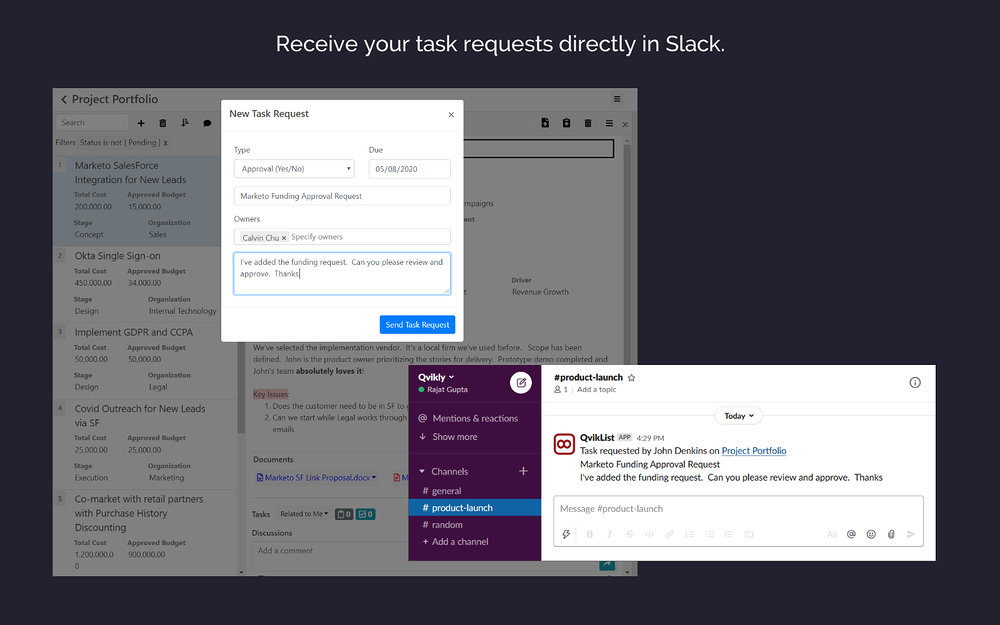Click the QvikList sender name

(x=597, y=438)
